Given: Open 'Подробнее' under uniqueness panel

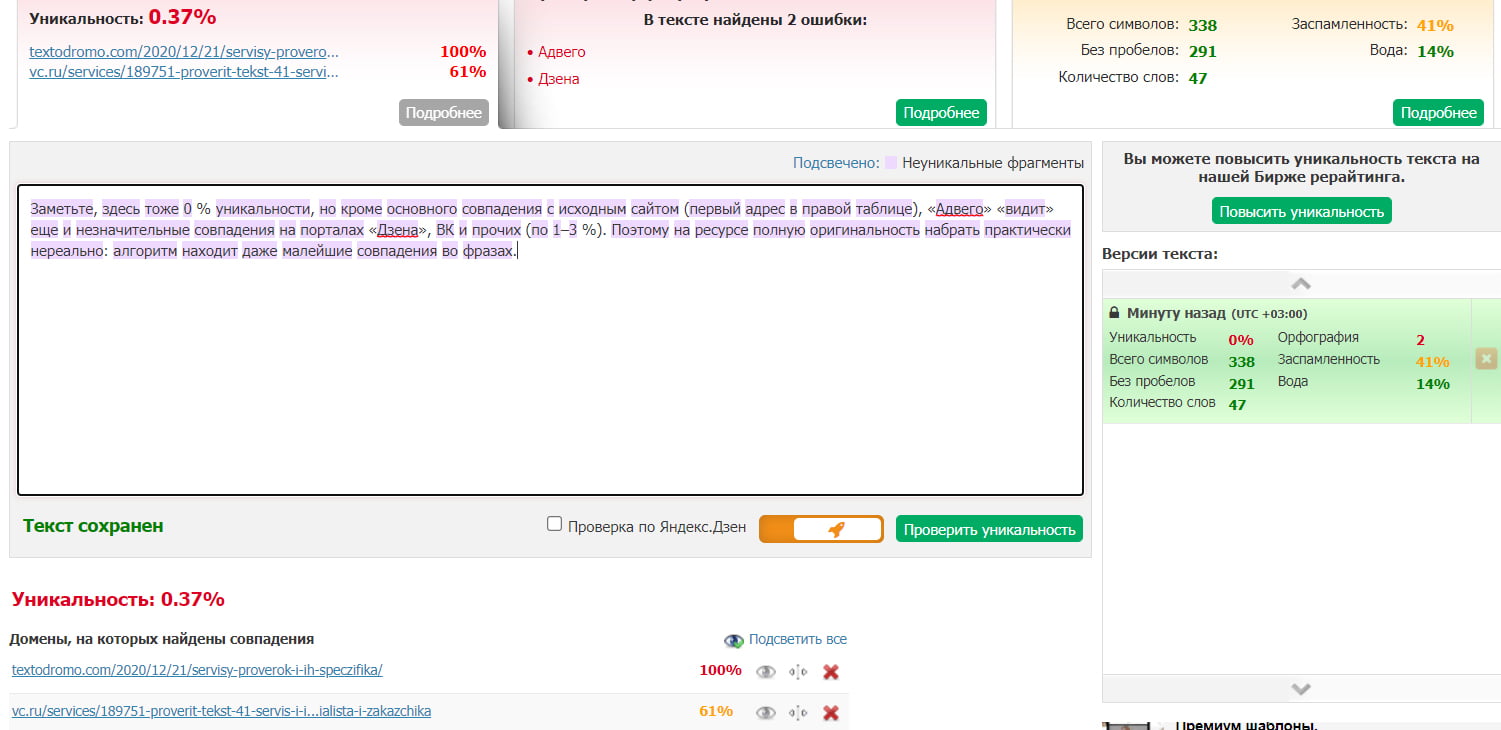Looking at the screenshot, I should coord(444,113).
